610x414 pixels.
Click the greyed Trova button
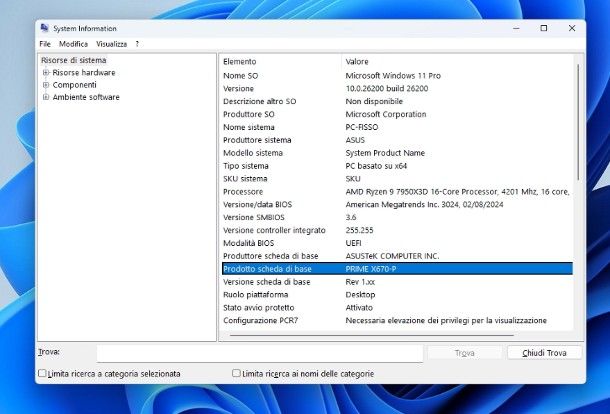(x=465, y=353)
